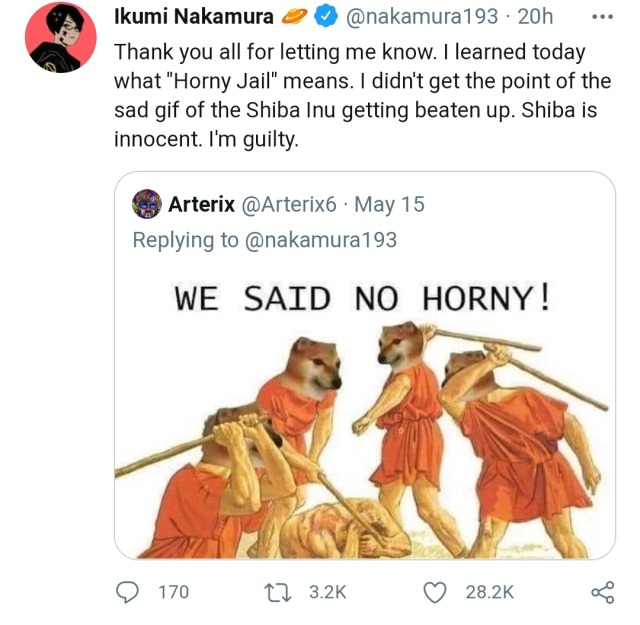The width and height of the screenshot is (640, 625).
Task: Click the reply speech bubble icon
Action: tap(128, 592)
